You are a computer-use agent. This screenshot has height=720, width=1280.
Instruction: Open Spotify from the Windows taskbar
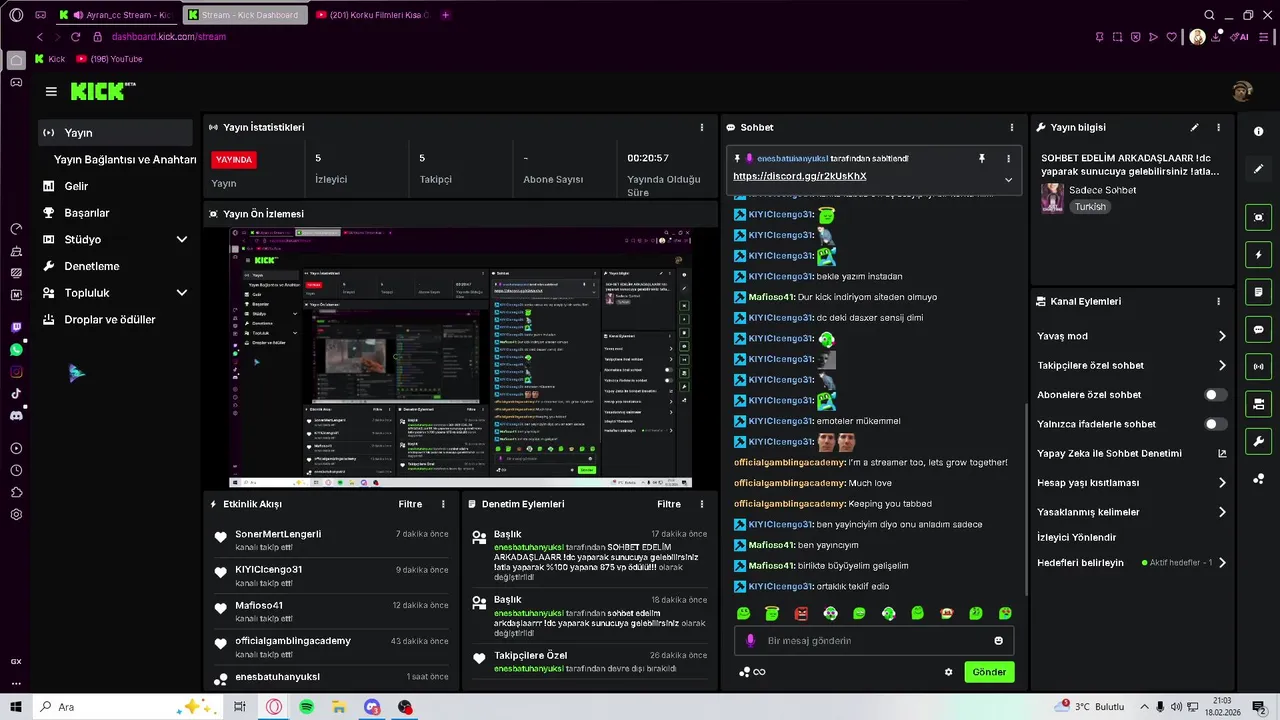(x=306, y=707)
